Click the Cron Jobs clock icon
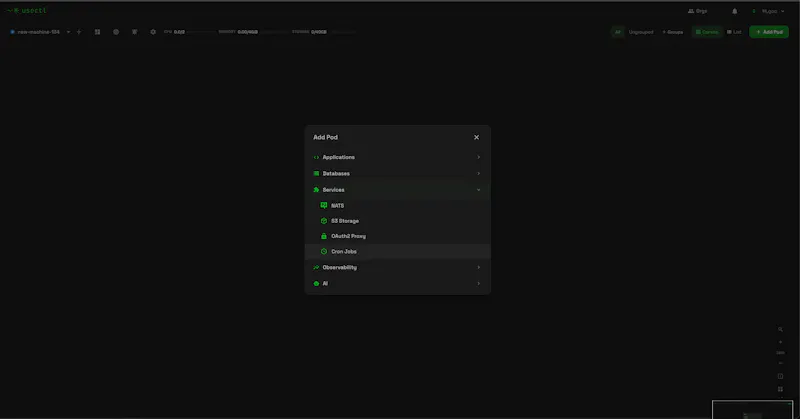Viewport: 800px width, 419px height. coord(323,252)
